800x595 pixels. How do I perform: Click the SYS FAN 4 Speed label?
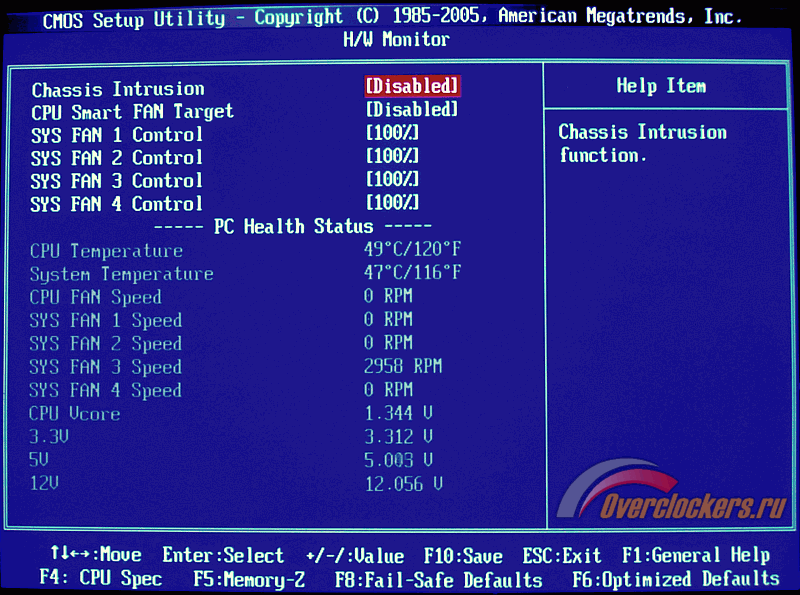106,390
